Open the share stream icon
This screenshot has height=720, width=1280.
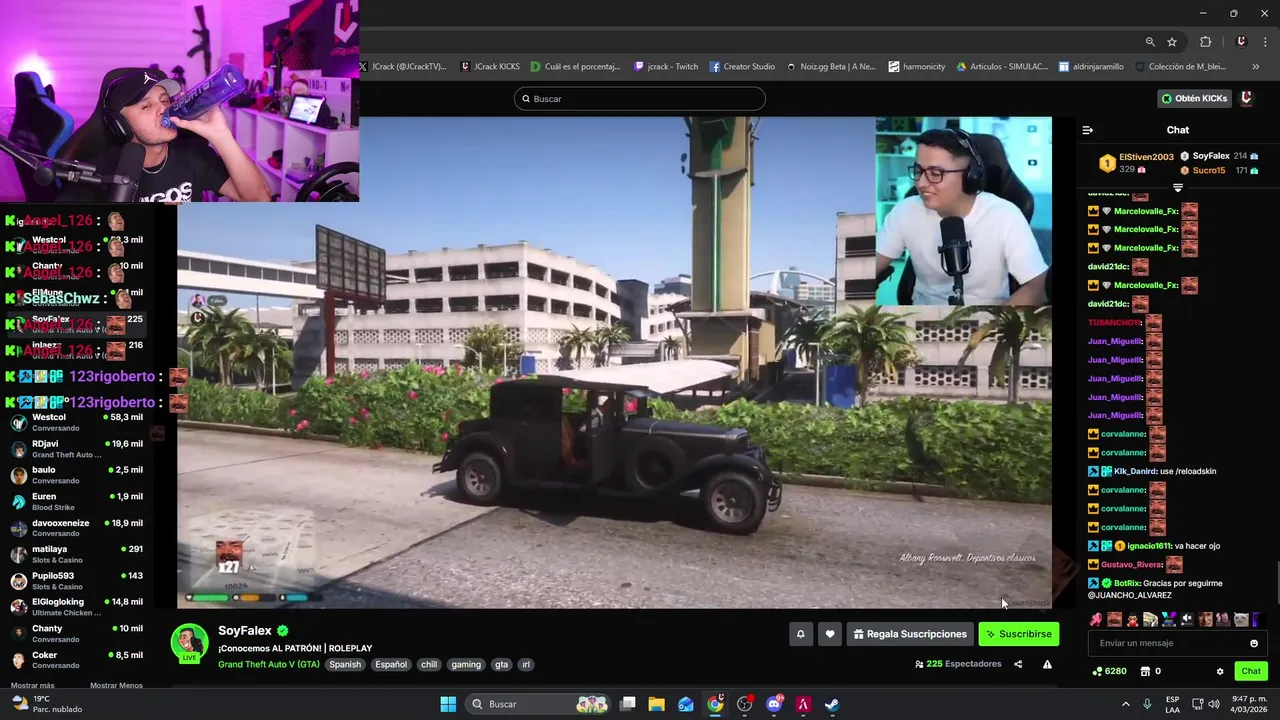[x=1018, y=664]
